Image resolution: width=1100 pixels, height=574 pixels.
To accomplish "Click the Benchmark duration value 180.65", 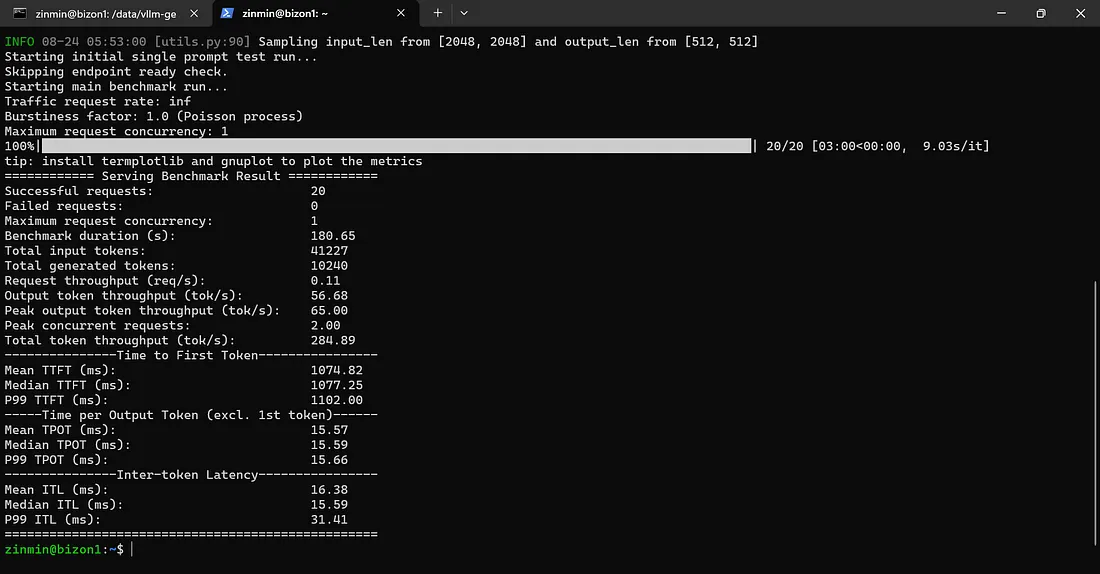I will (333, 236).
